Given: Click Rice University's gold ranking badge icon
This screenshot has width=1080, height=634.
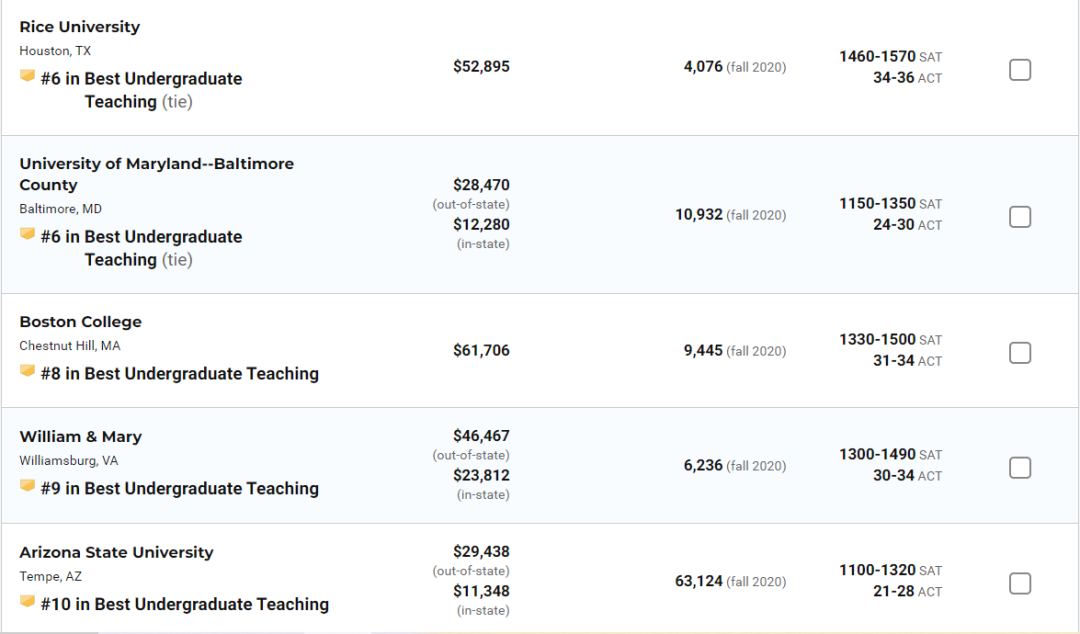Looking at the screenshot, I should (x=28, y=77).
